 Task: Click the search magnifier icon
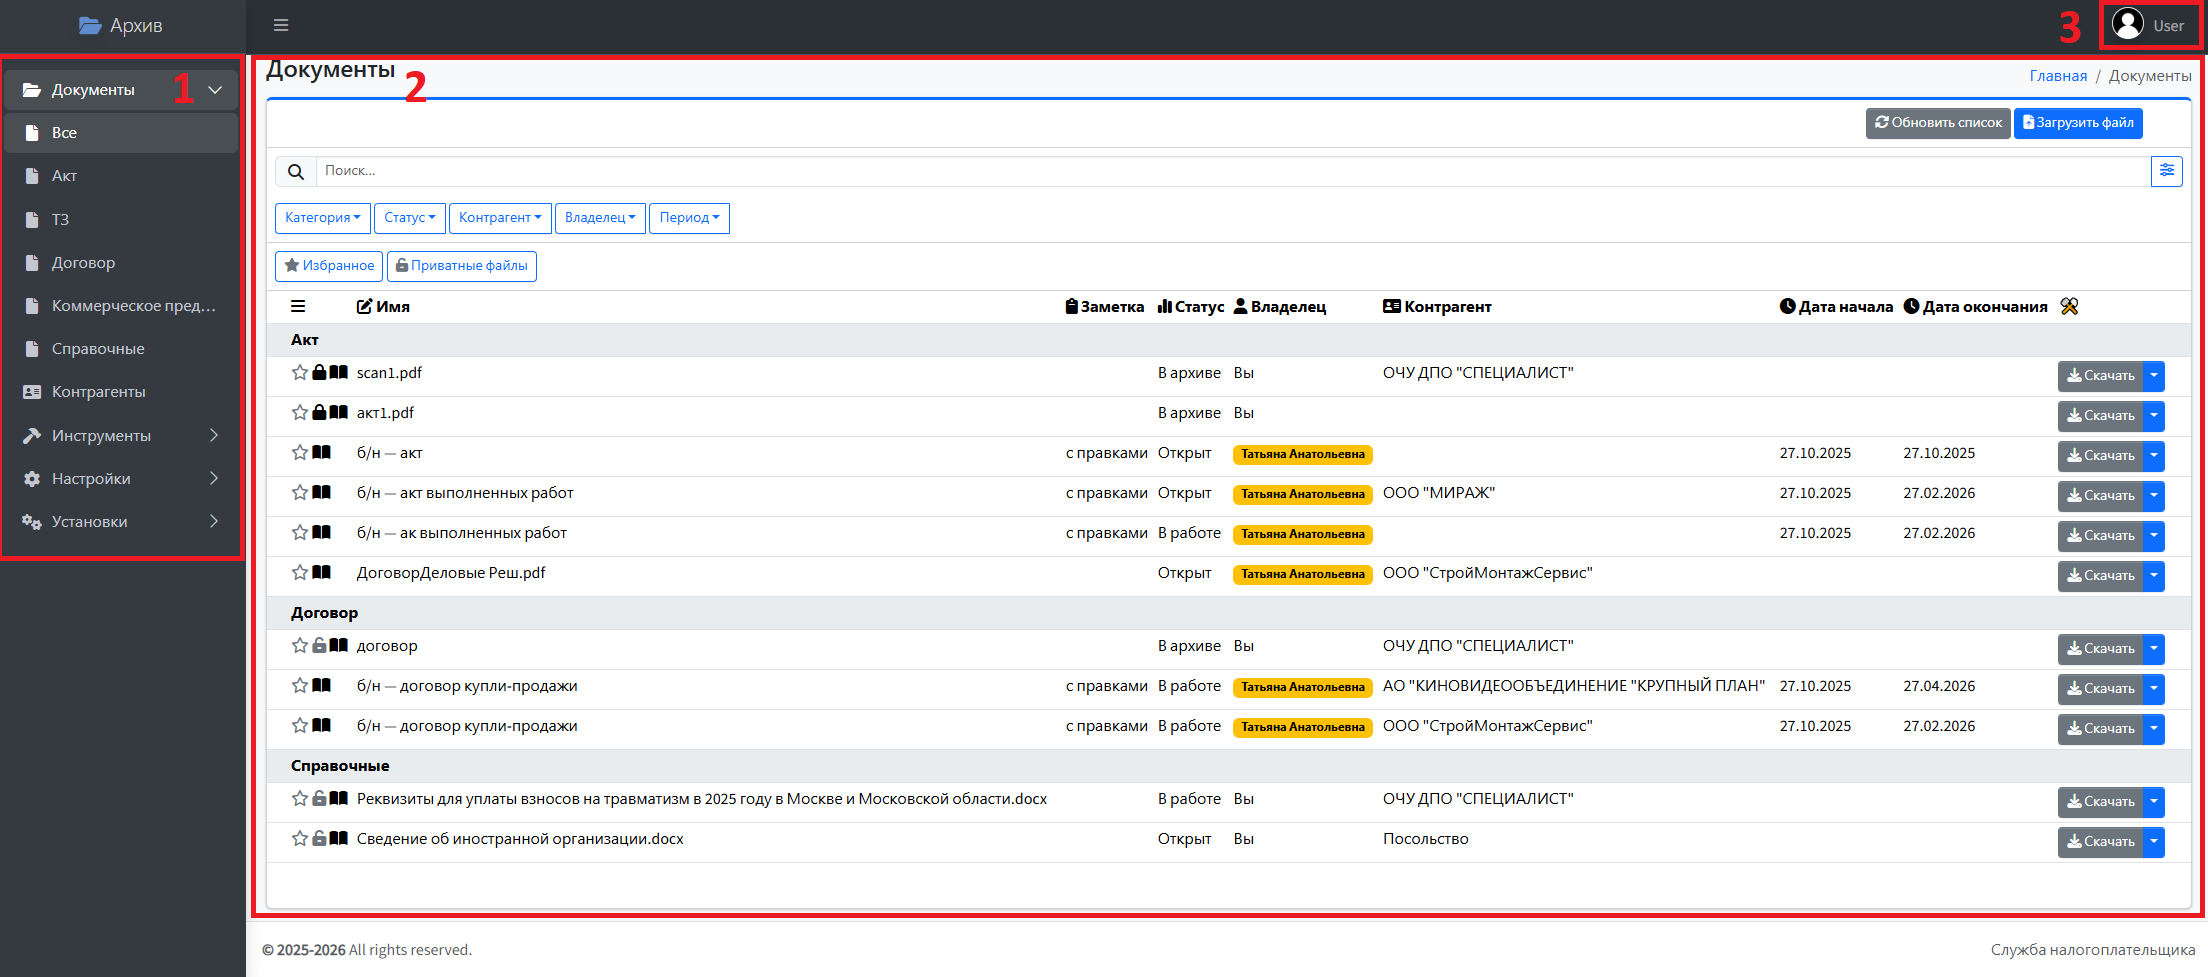(x=296, y=172)
